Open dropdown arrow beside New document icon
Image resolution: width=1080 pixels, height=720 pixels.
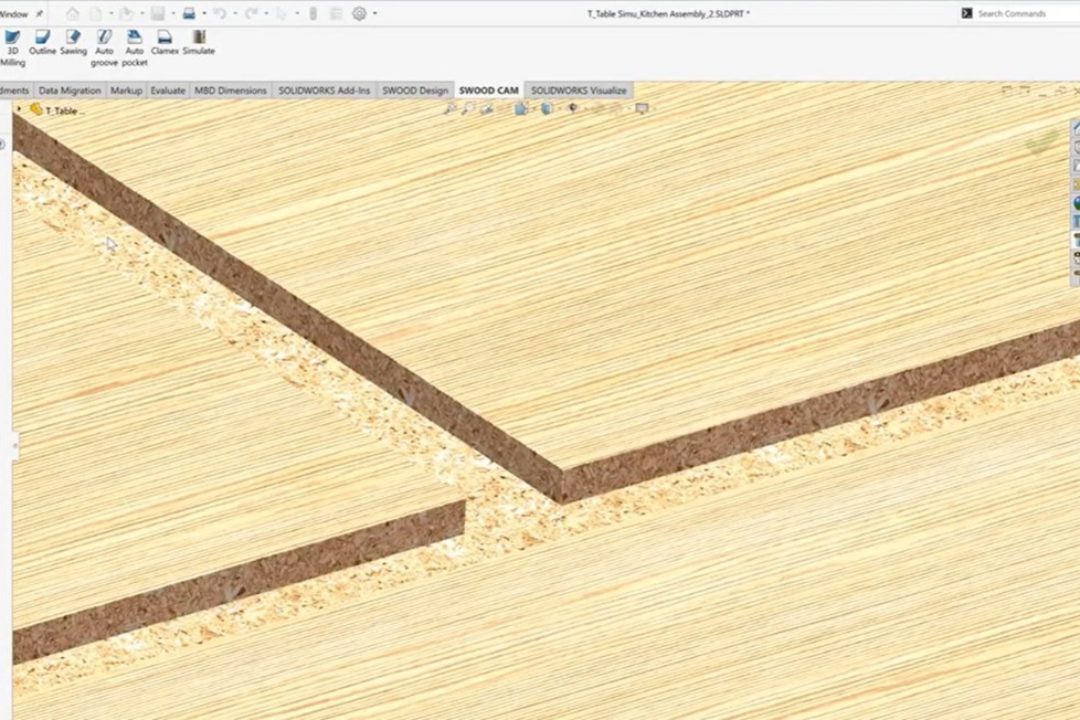coord(111,13)
